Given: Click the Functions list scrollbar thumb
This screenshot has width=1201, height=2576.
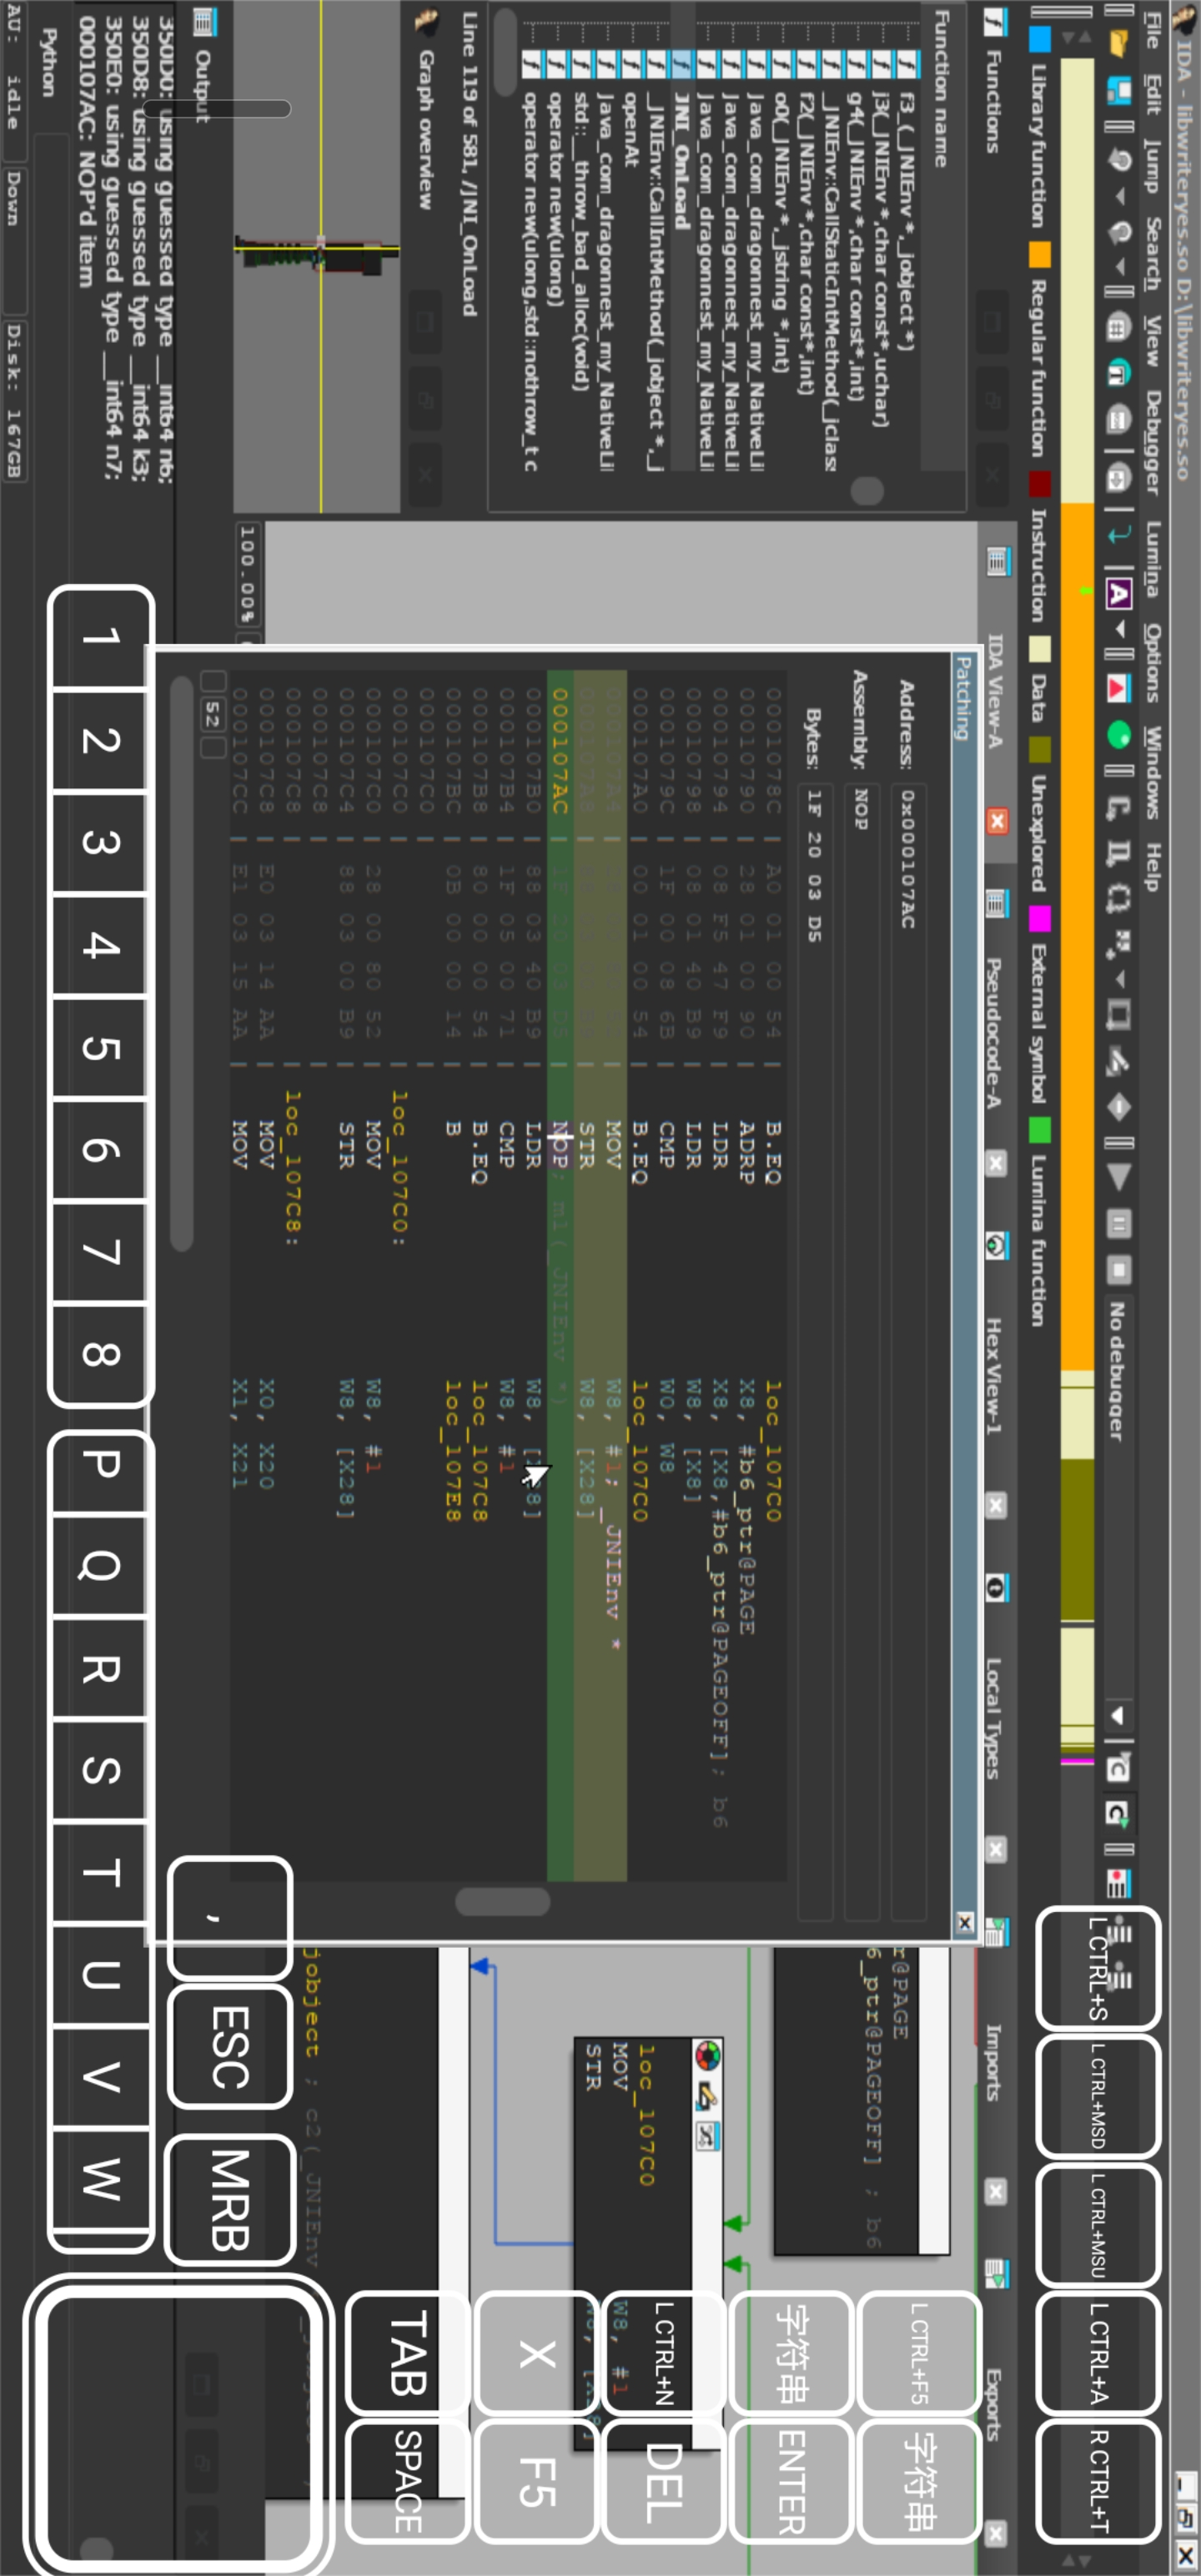Looking at the screenshot, I should [868, 490].
